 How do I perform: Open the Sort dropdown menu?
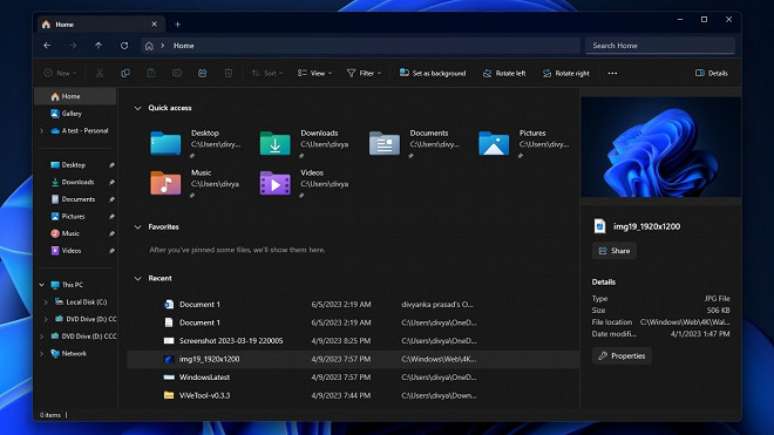267,73
